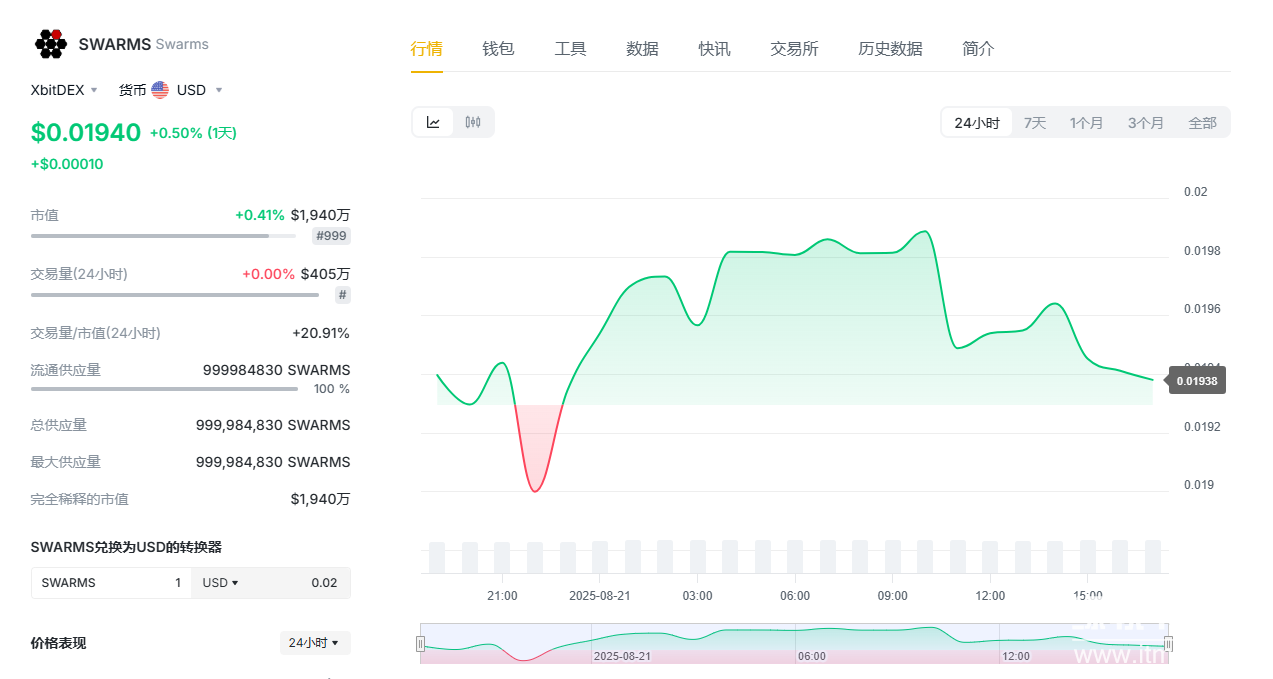Click the US flag currency icon
Viewport: 1273px width, 679px height.
click(160, 90)
